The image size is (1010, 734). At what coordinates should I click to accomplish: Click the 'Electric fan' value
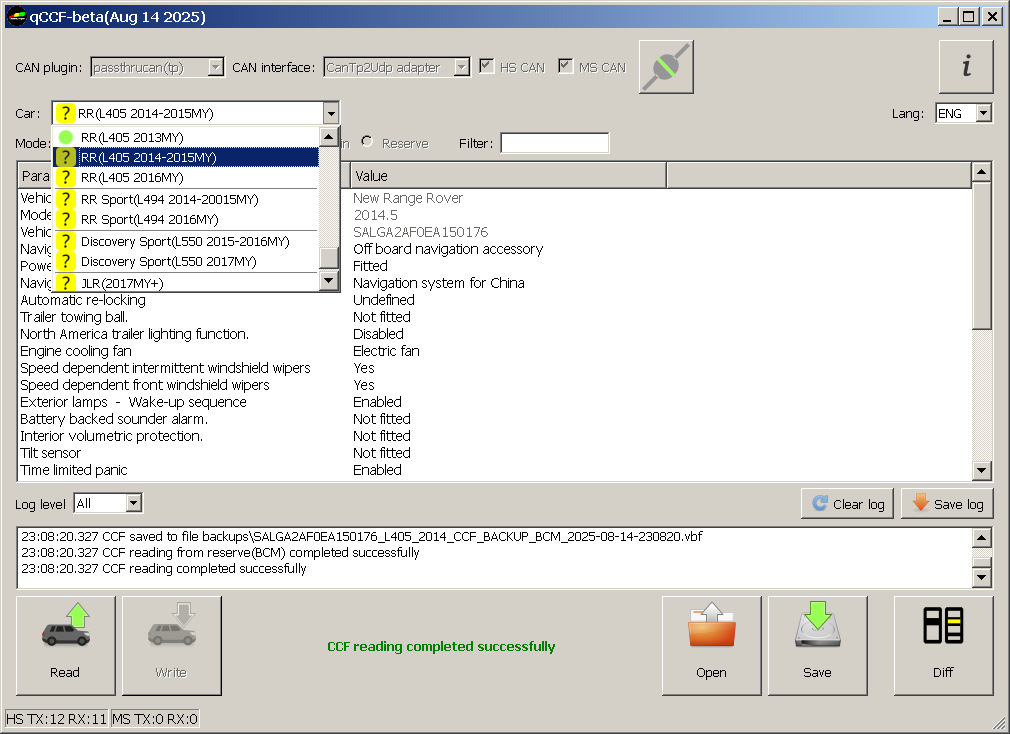386,351
